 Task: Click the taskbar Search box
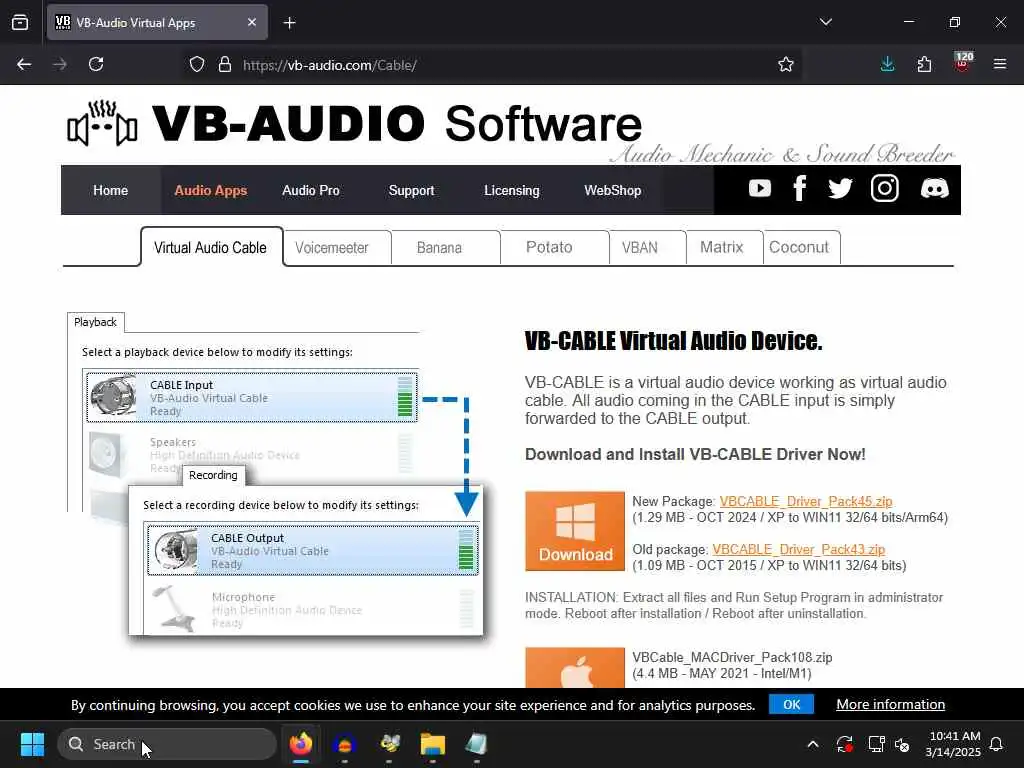coord(167,744)
